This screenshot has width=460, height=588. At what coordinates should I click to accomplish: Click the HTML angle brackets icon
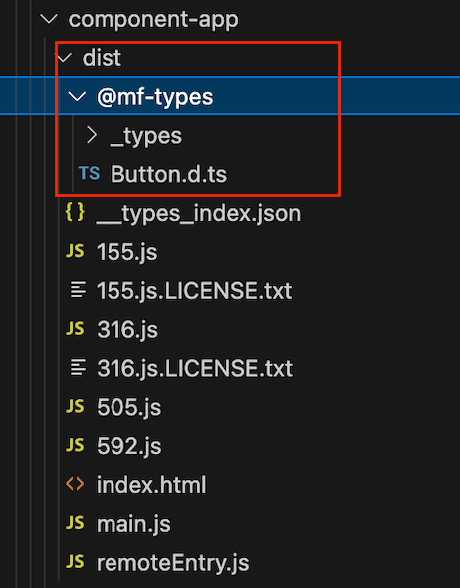75,484
